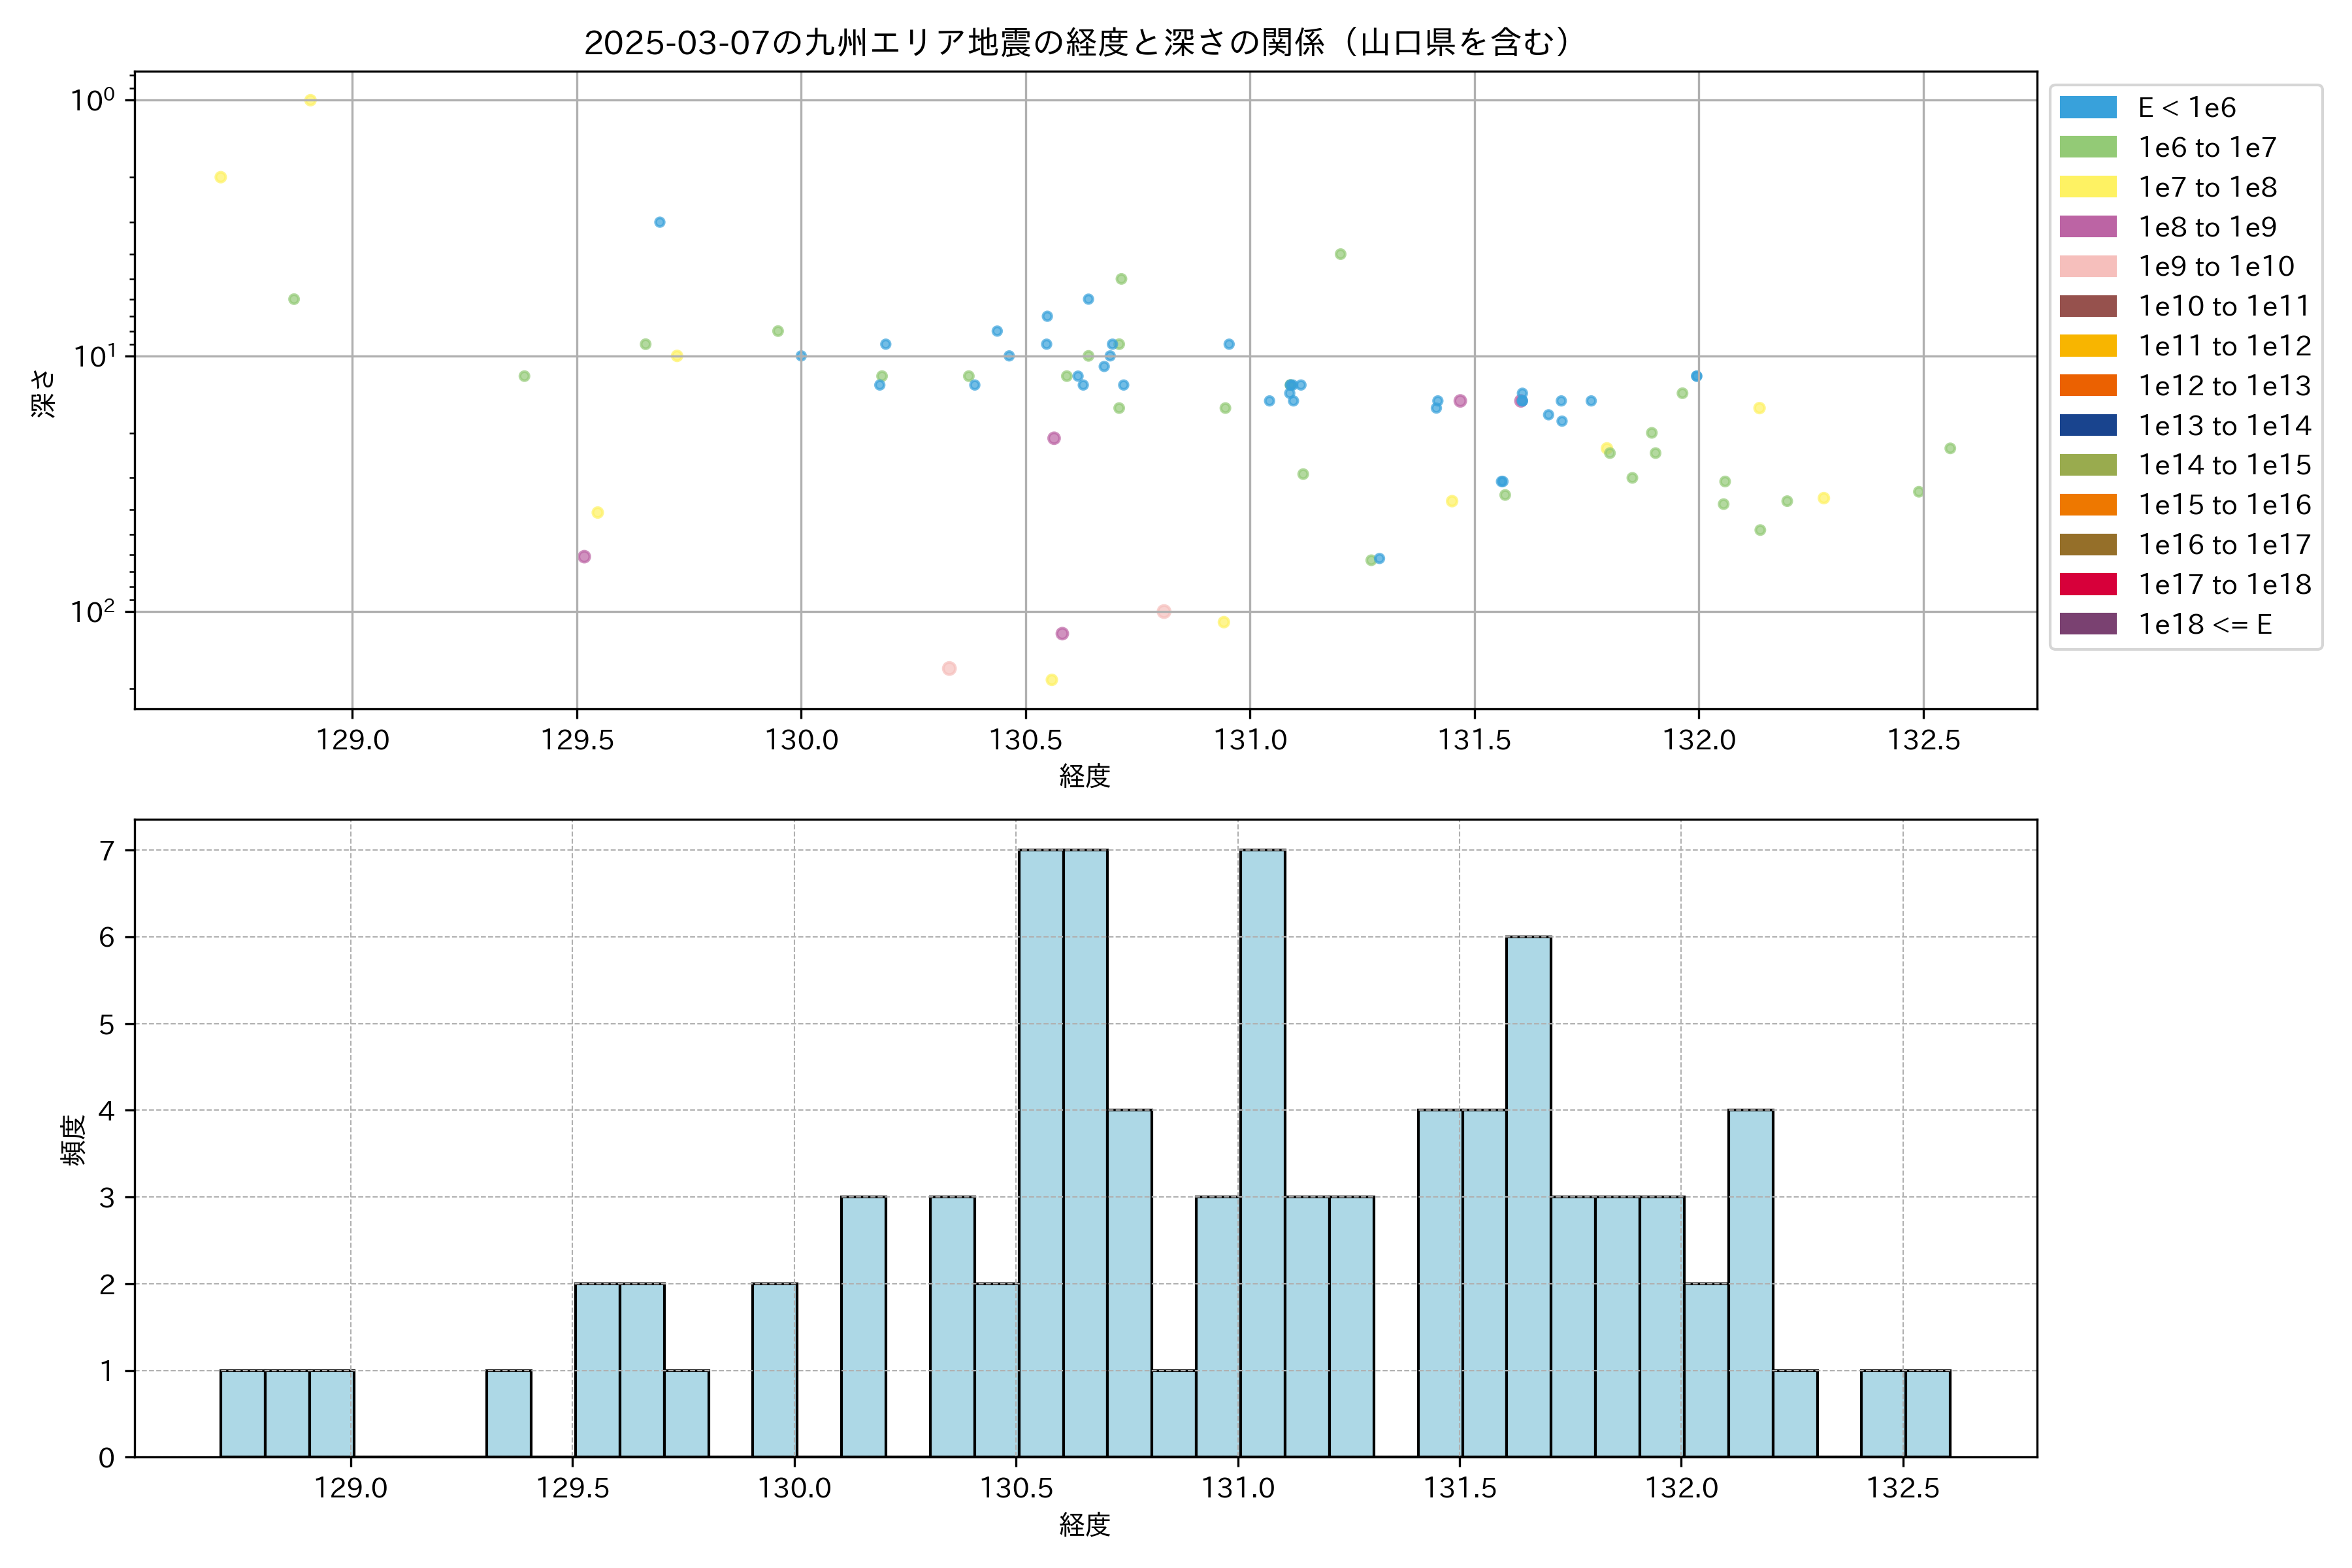This screenshot has width=2352, height=1568.
Task: Click the 頻度 y-axis label
Action: [73, 1140]
